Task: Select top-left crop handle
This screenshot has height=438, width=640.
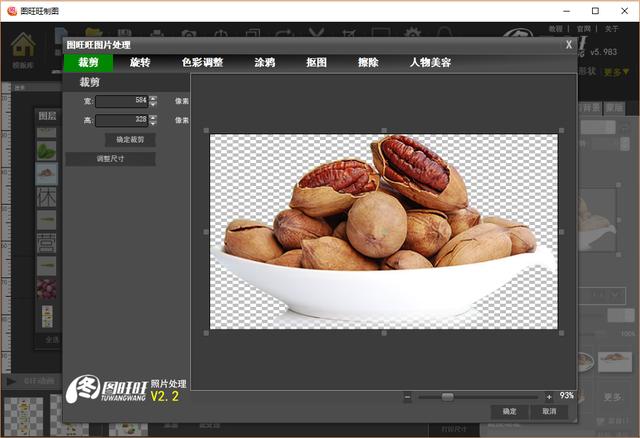Action: pos(206,131)
